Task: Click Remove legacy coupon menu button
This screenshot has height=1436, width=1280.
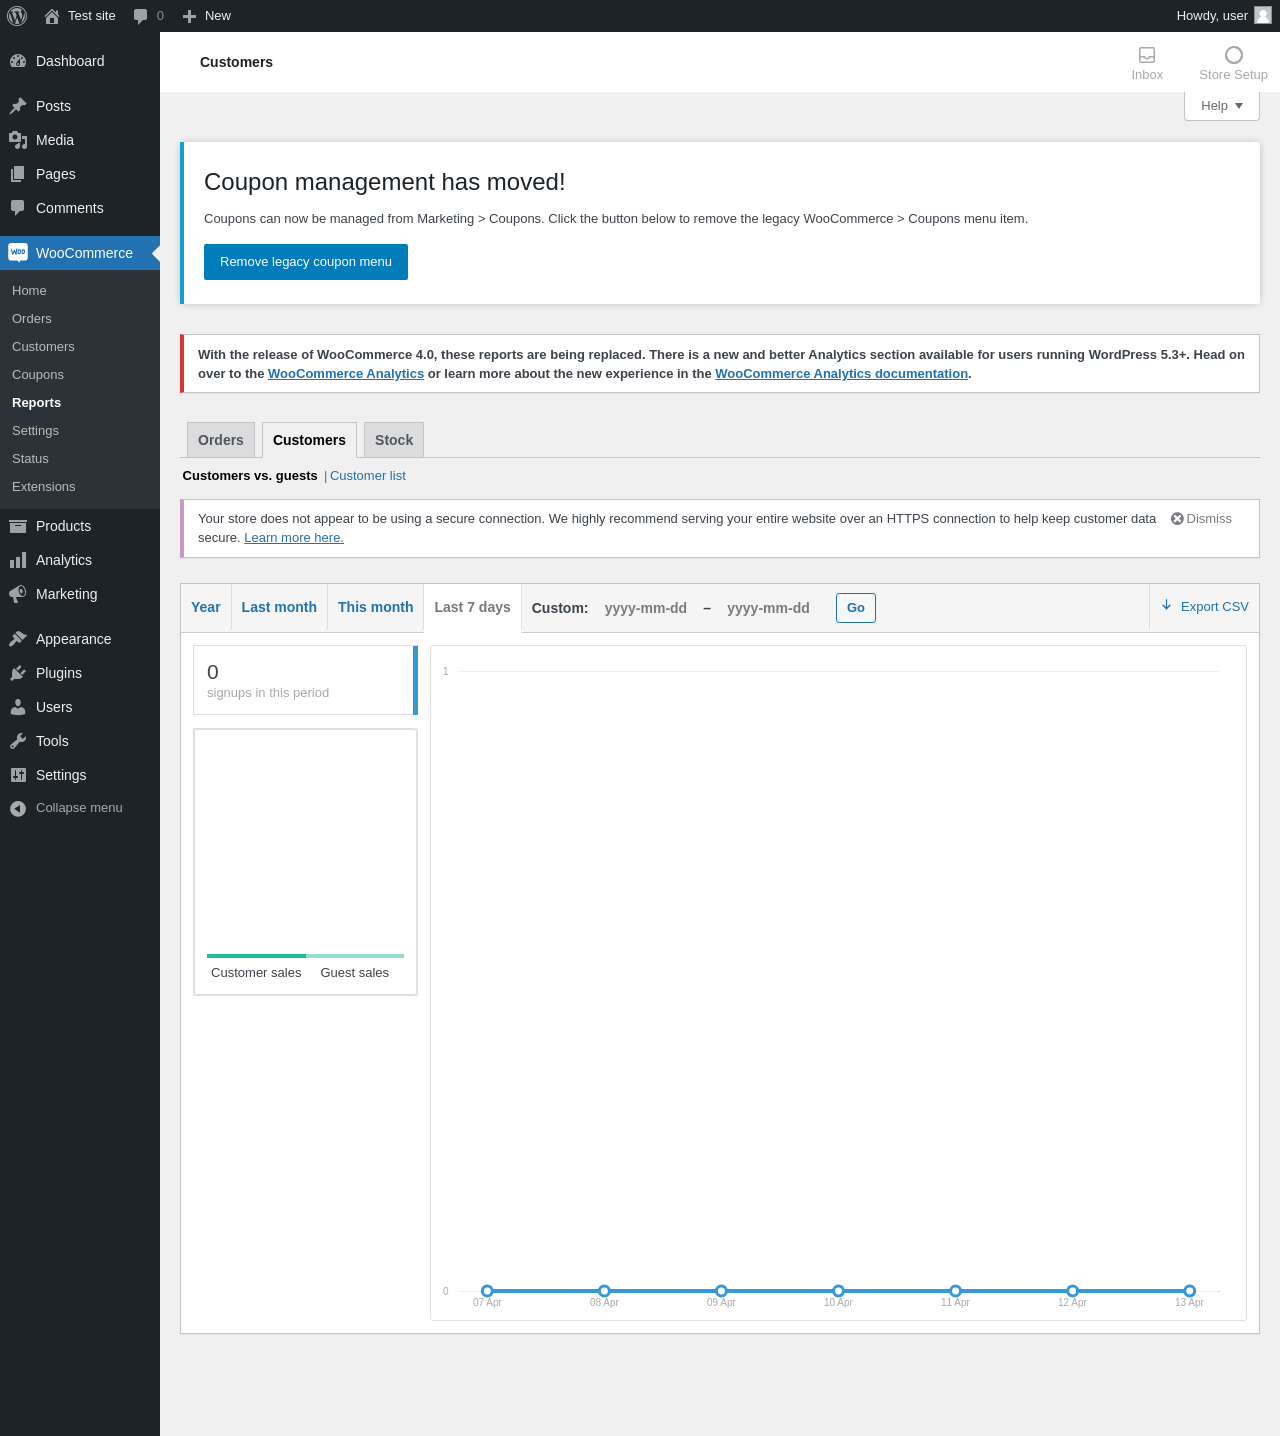Action: point(306,262)
